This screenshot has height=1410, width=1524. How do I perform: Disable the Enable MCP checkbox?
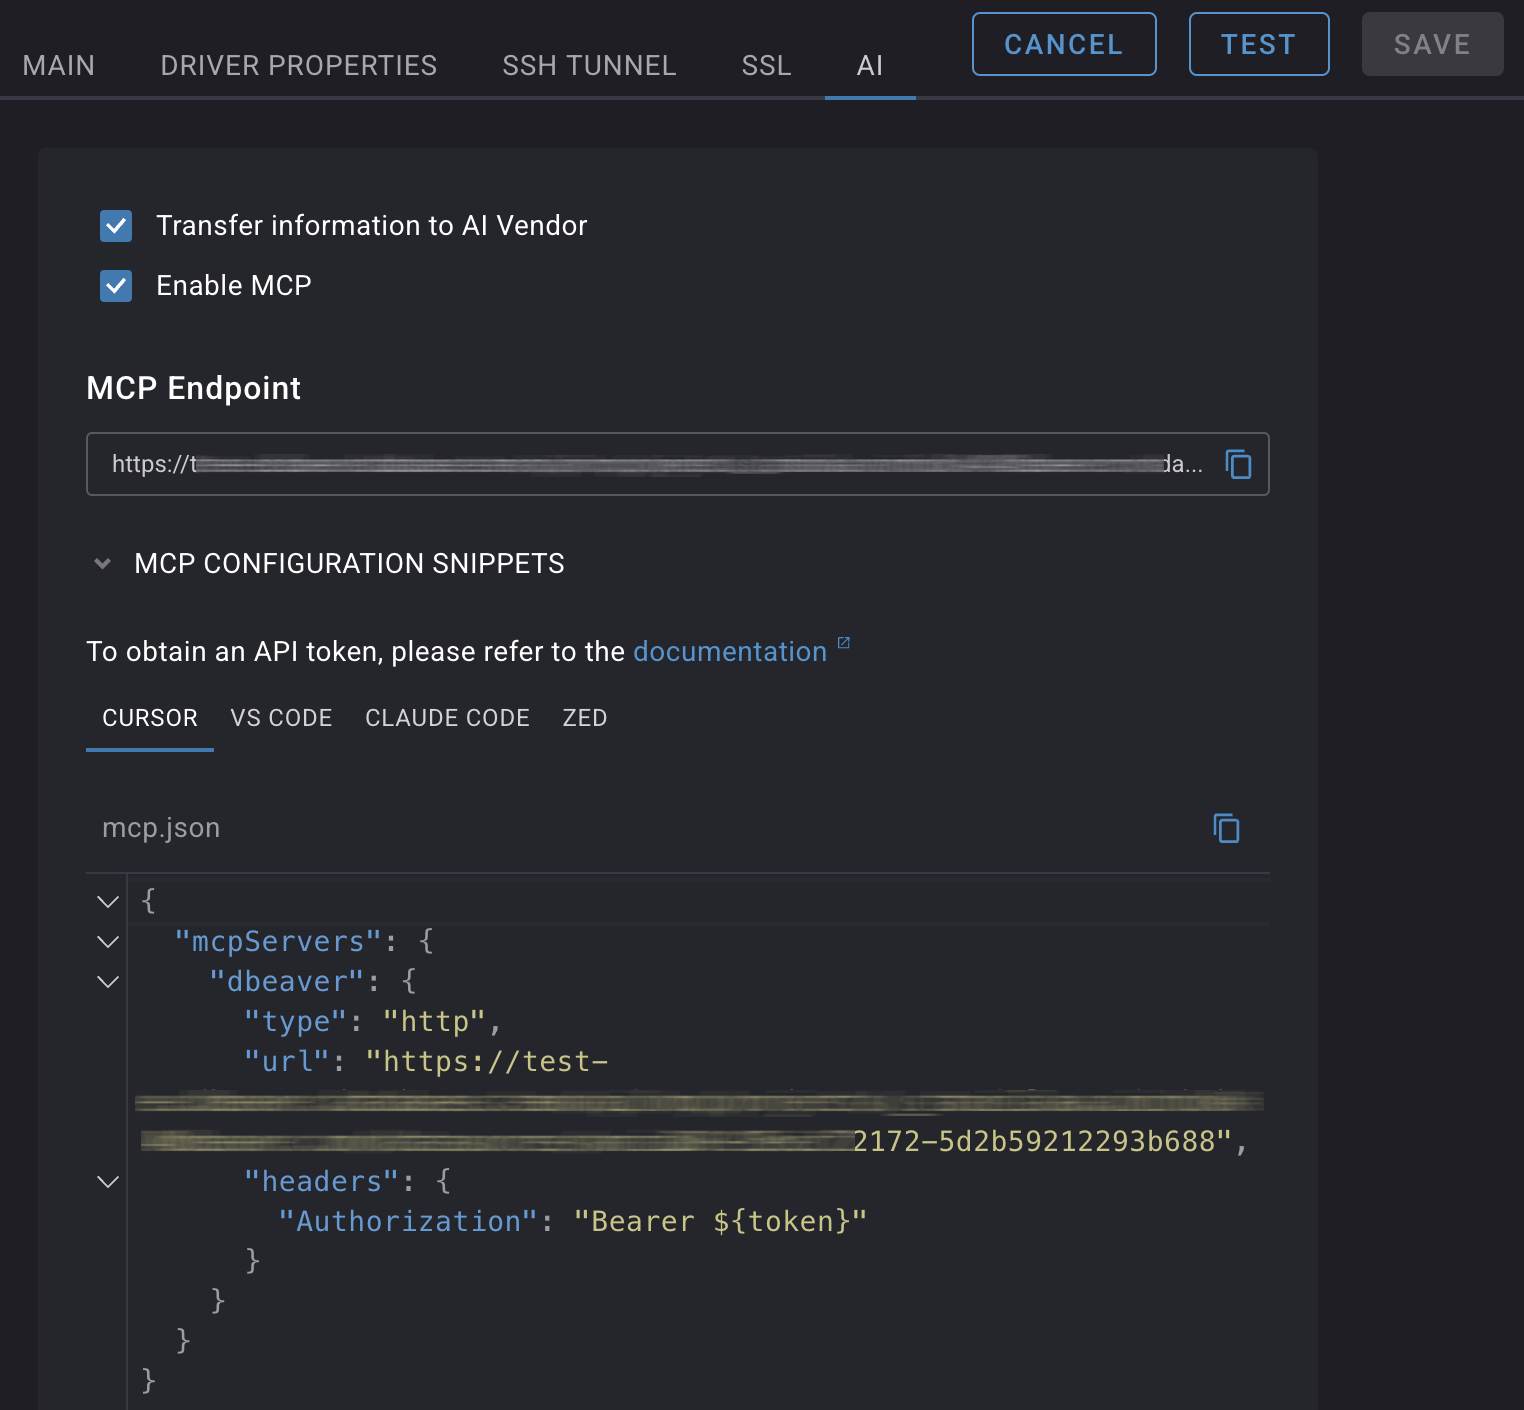[x=116, y=286]
